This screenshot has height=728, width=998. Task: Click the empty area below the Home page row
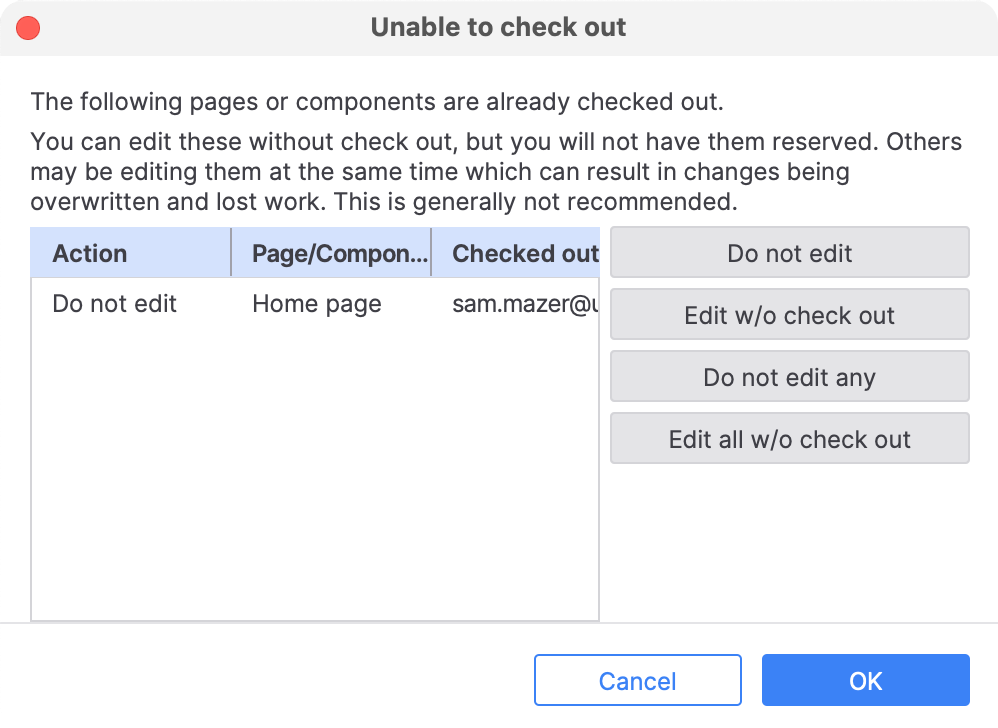click(315, 470)
